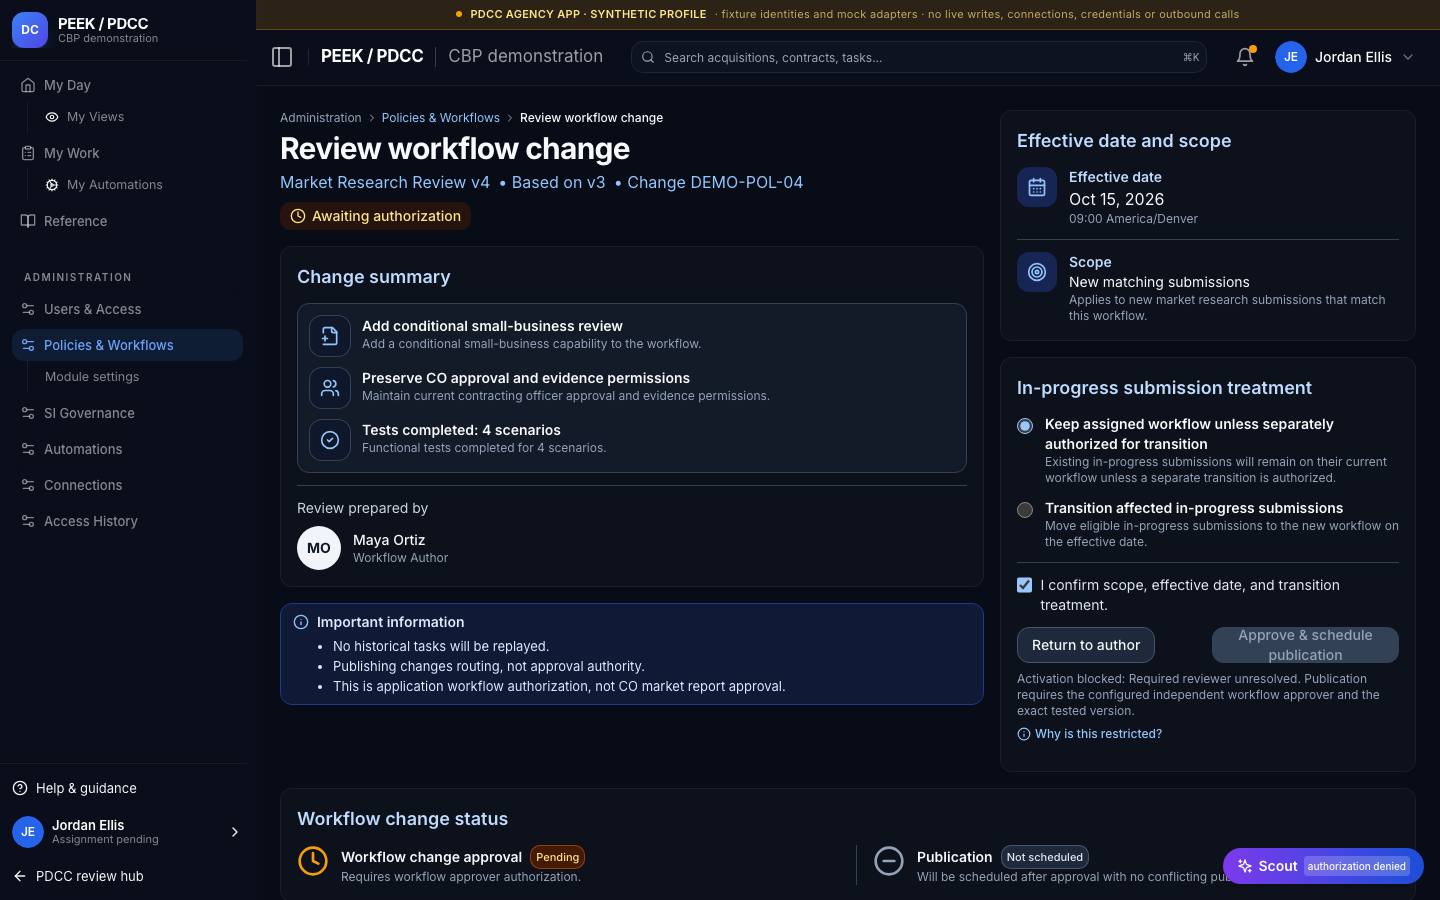Click the Publication not-scheduled circle icon
Image resolution: width=1440 pixels, height=900 pixels.
(x=889, y=861)
